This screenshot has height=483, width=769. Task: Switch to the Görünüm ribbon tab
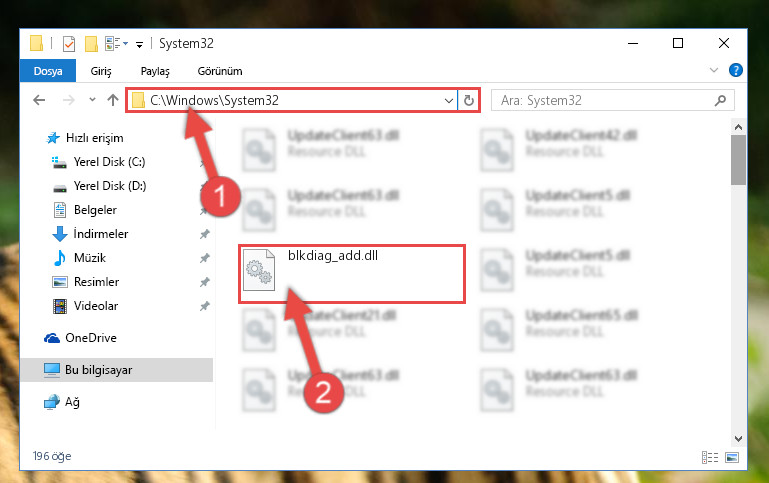[x=220, y=71]
